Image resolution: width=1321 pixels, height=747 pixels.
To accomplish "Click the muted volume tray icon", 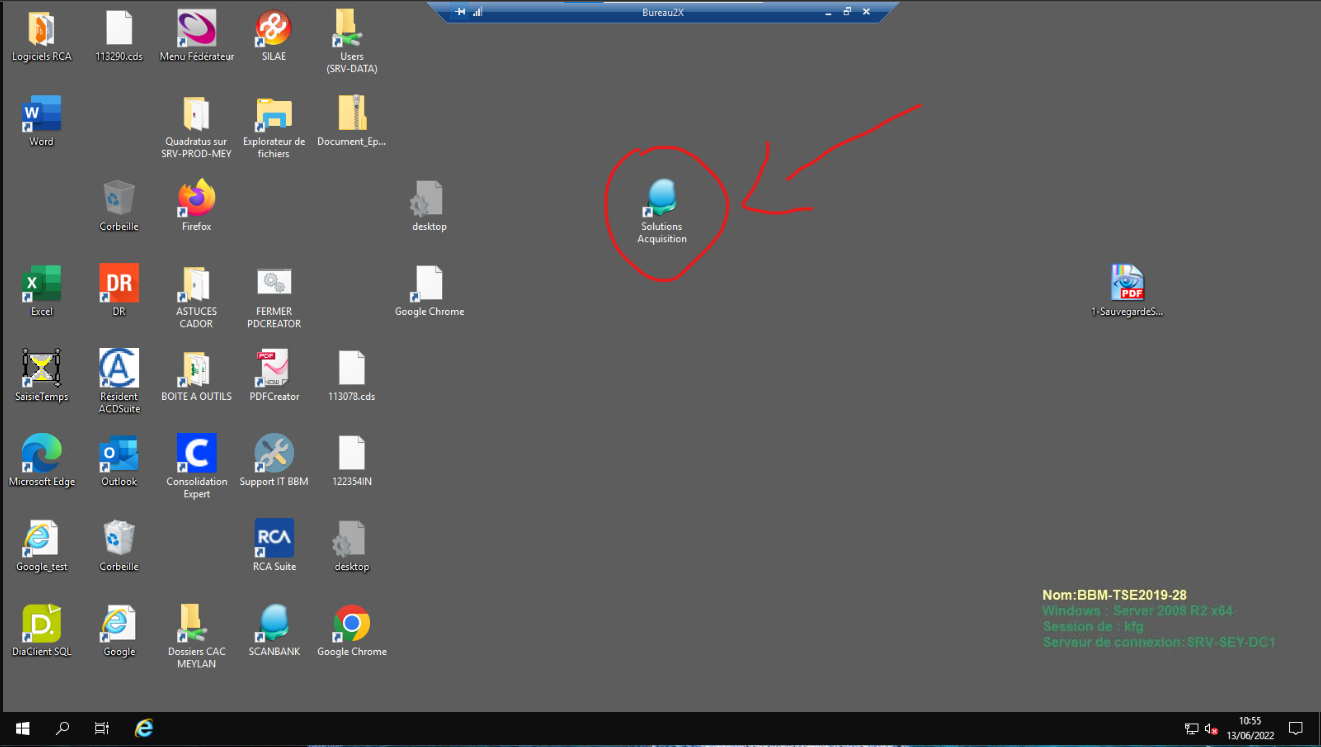I will [x=1211, y=729].
